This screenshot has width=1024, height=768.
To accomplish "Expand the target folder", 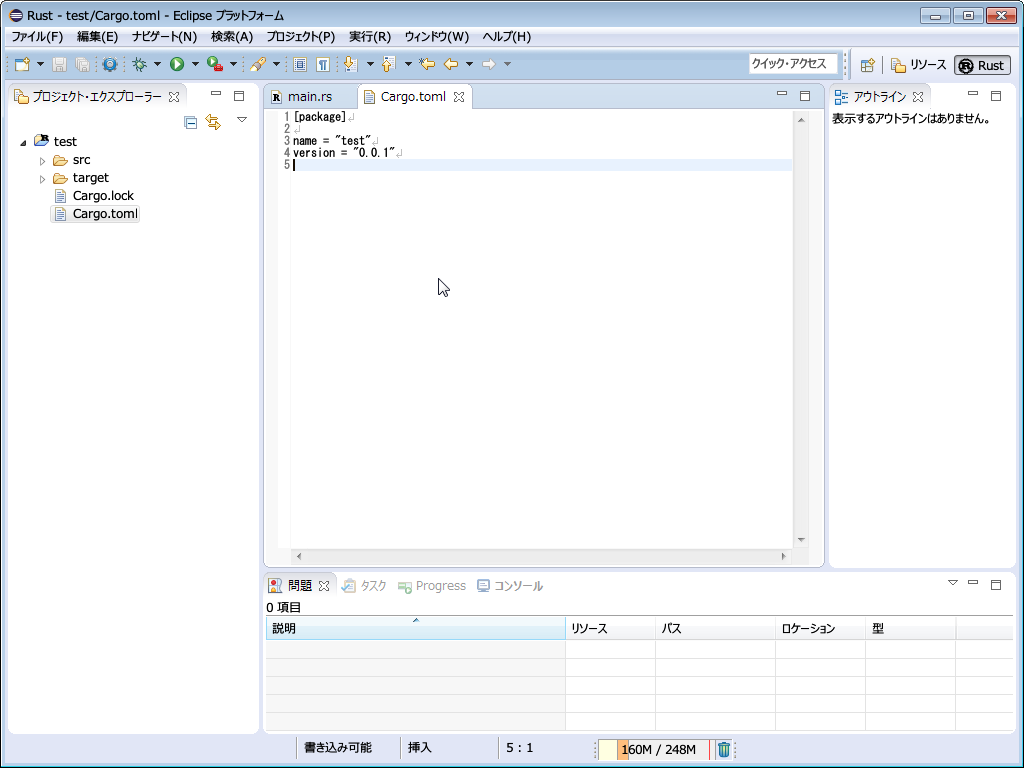I will pos(42,178).
